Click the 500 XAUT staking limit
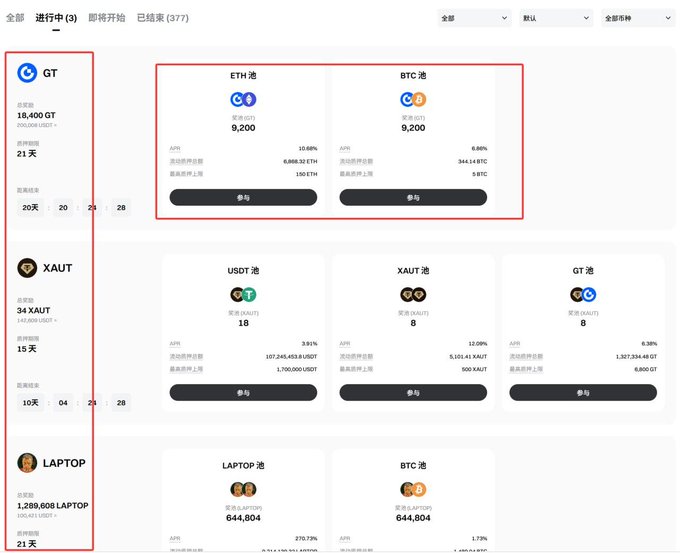The height and width of the screenshot is (553, 680). (x=474, y=369)
